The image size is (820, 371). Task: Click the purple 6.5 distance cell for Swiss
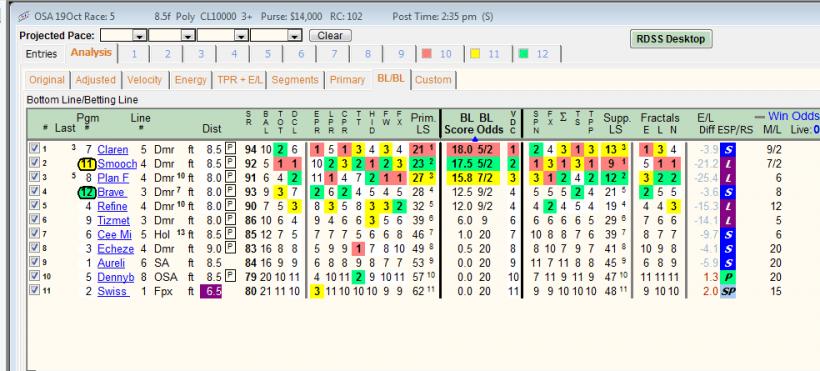tap(211, 291)
